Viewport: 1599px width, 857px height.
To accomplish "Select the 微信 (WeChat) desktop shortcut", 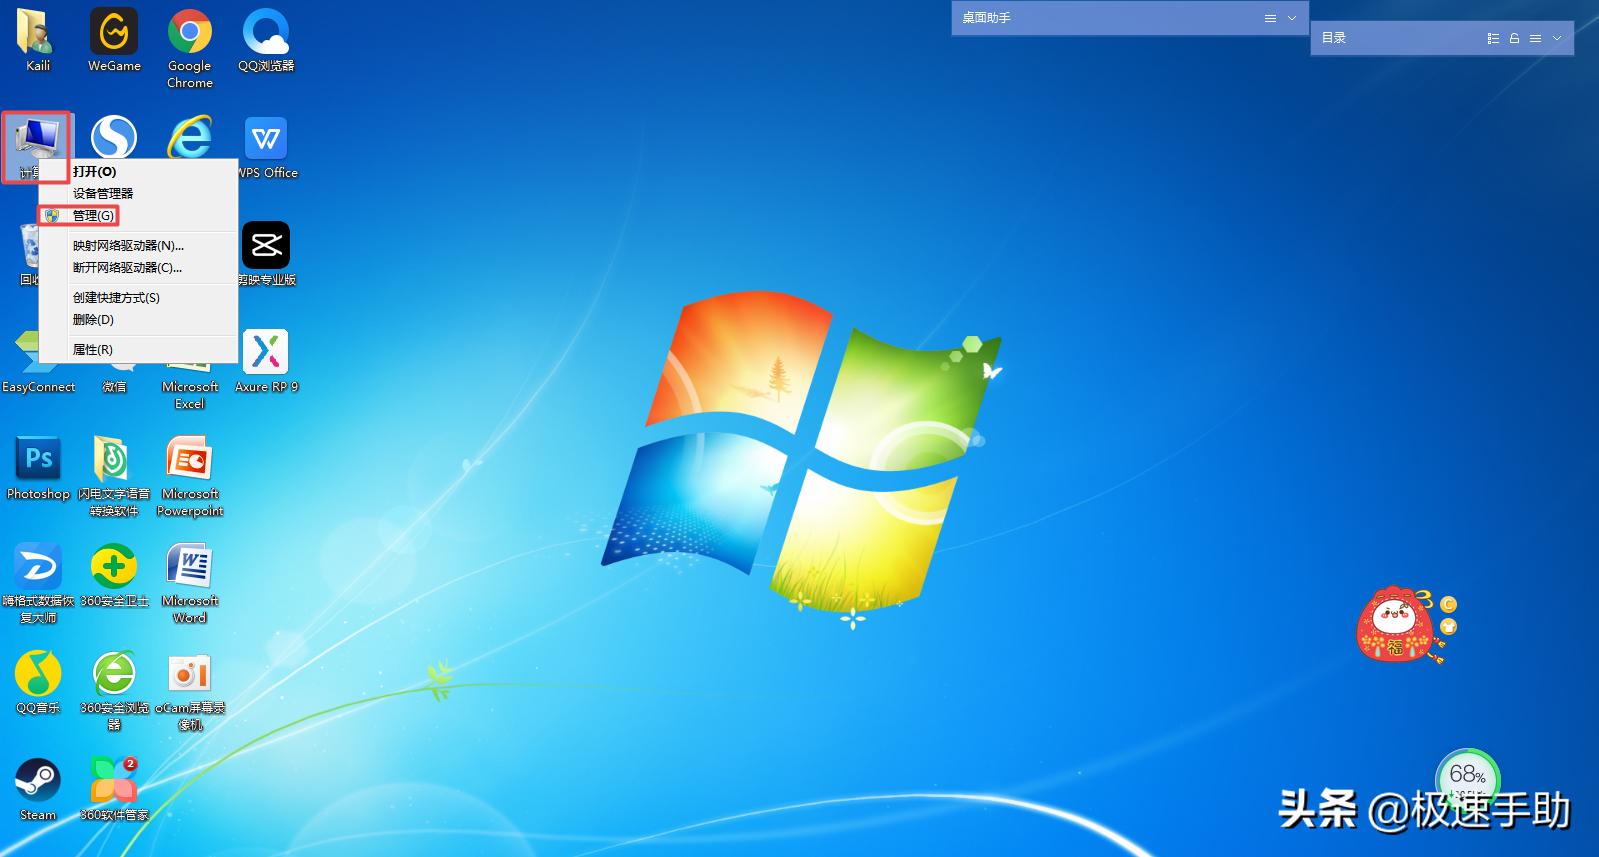I will (114, 386).
